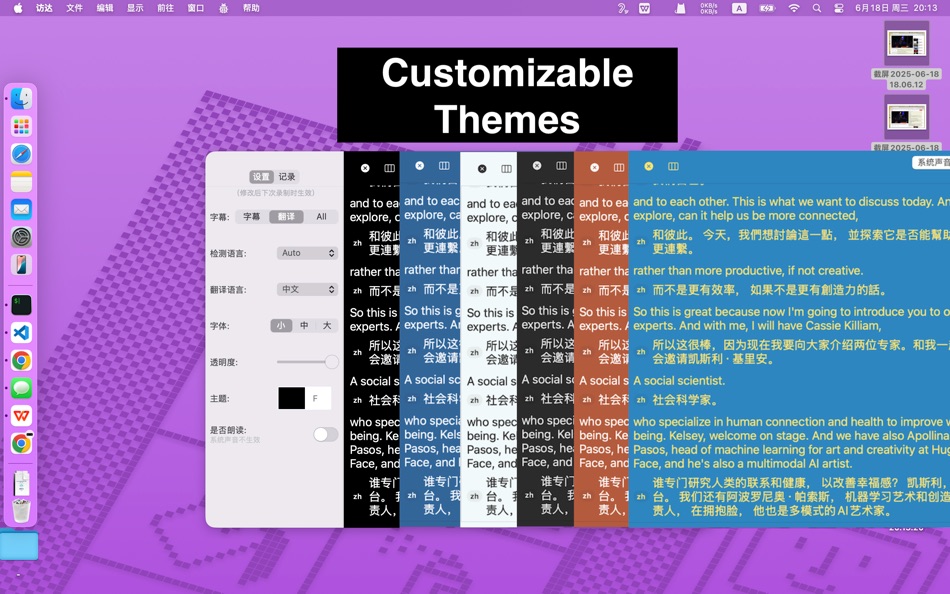Image resolution: width=950 pixels, height=594 pixels.
Task: Open the 翻译语言 中文 dropdown
Action: click(306, 289)
